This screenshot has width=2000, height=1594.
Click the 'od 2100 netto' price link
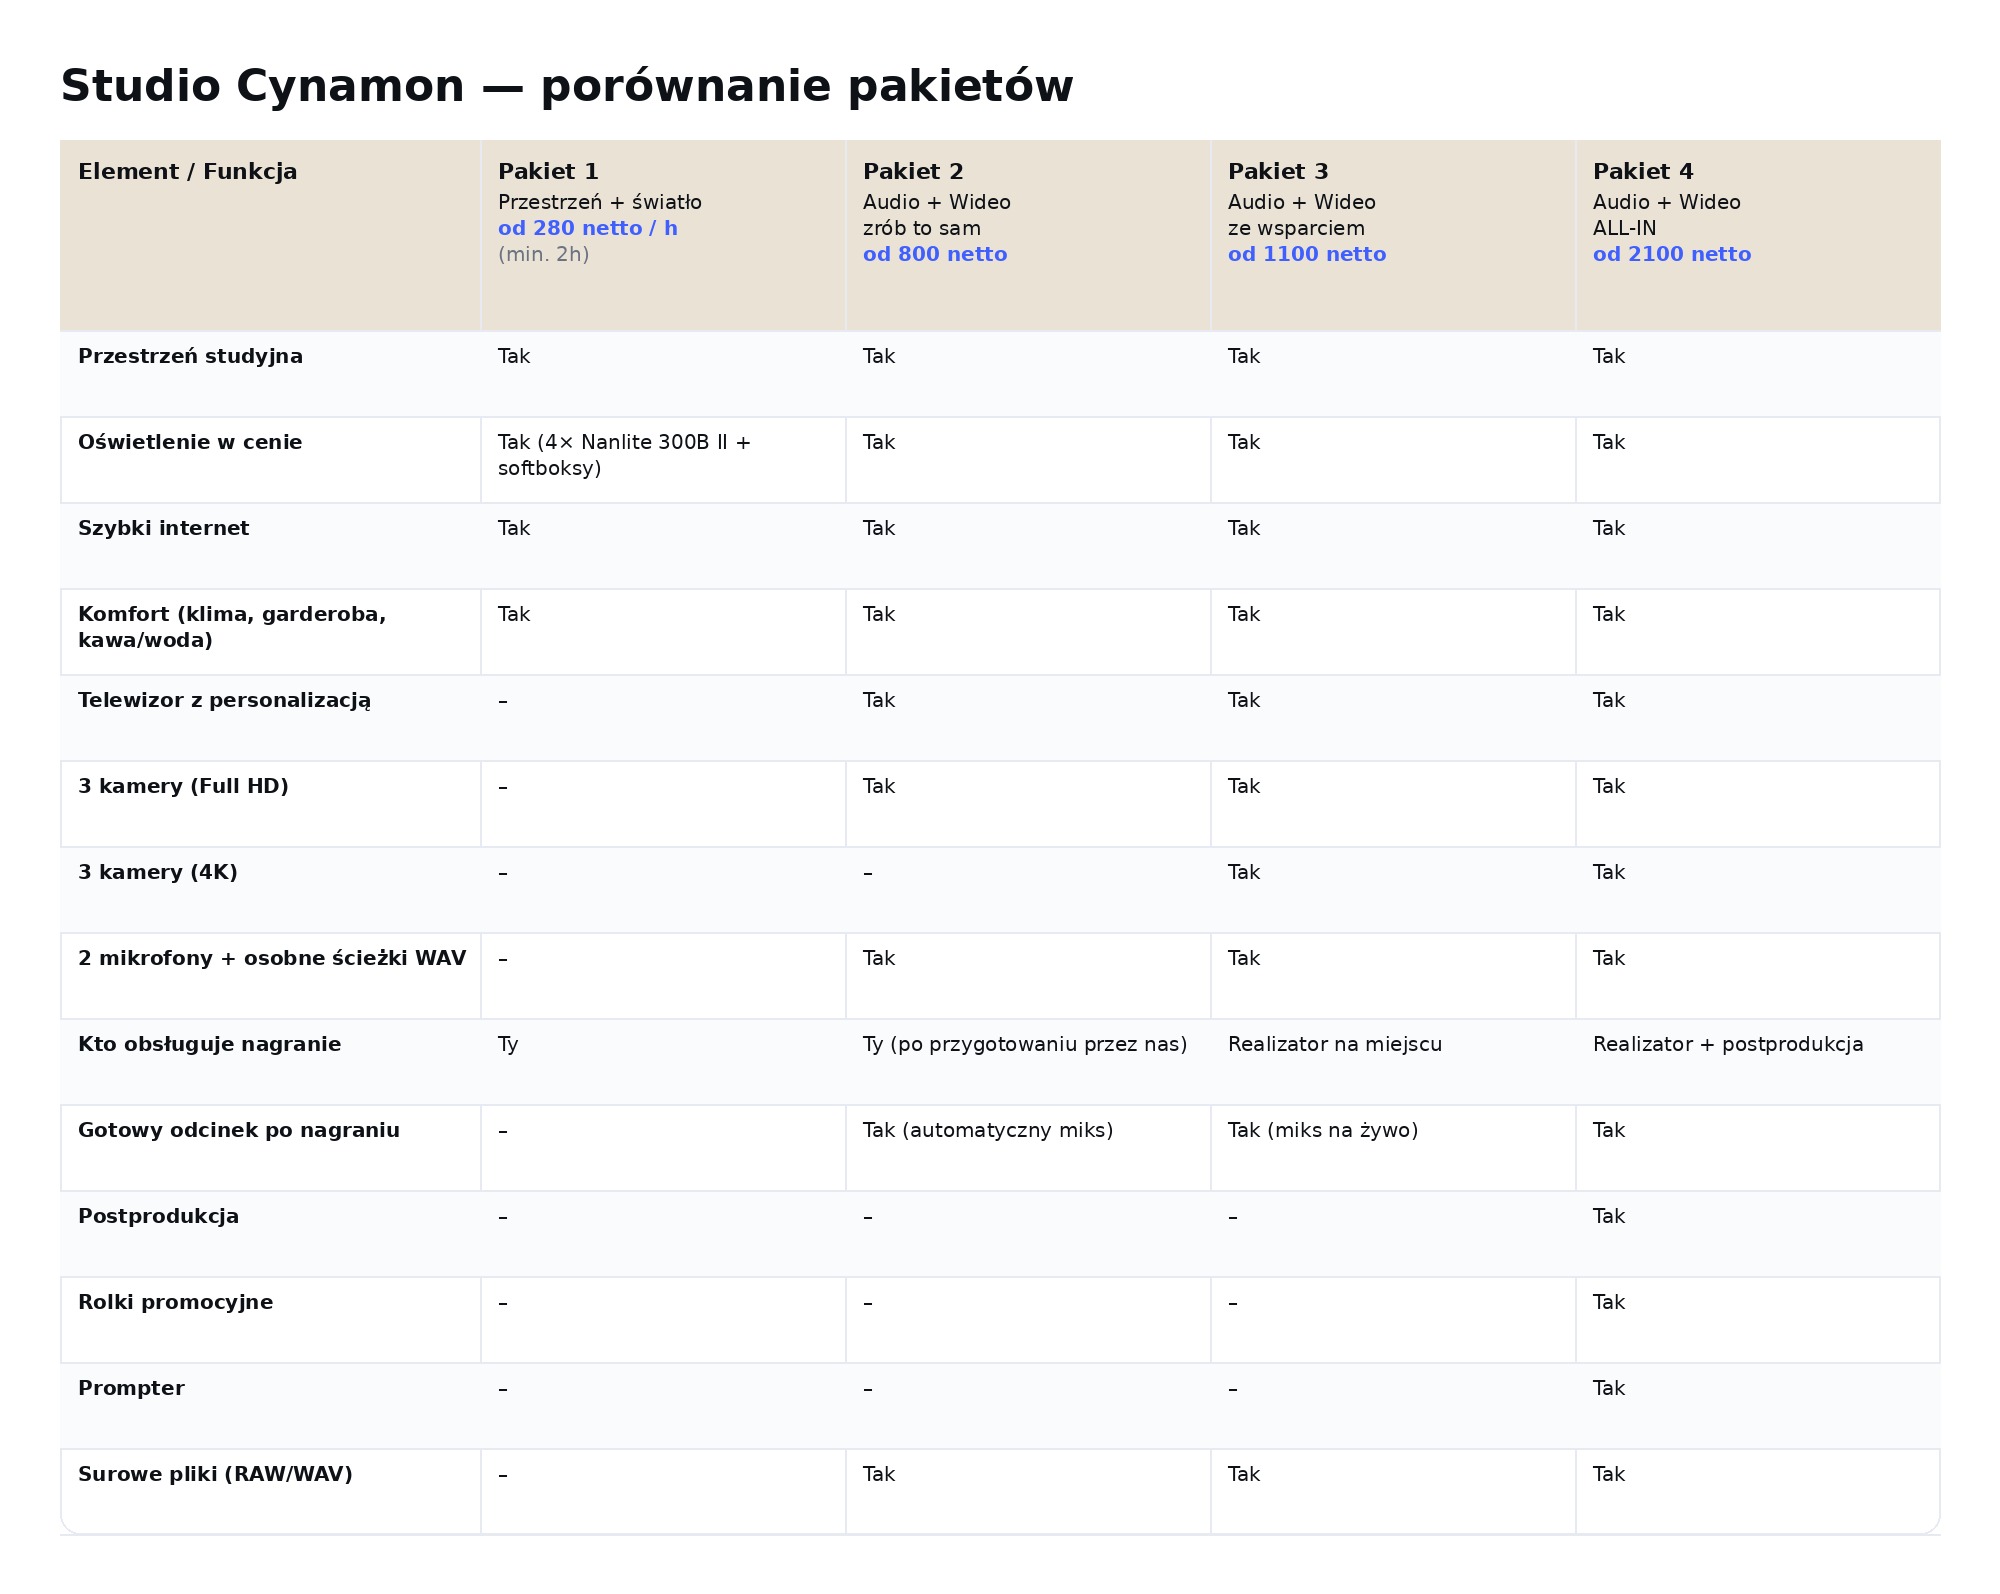[x=1671, y=255]
